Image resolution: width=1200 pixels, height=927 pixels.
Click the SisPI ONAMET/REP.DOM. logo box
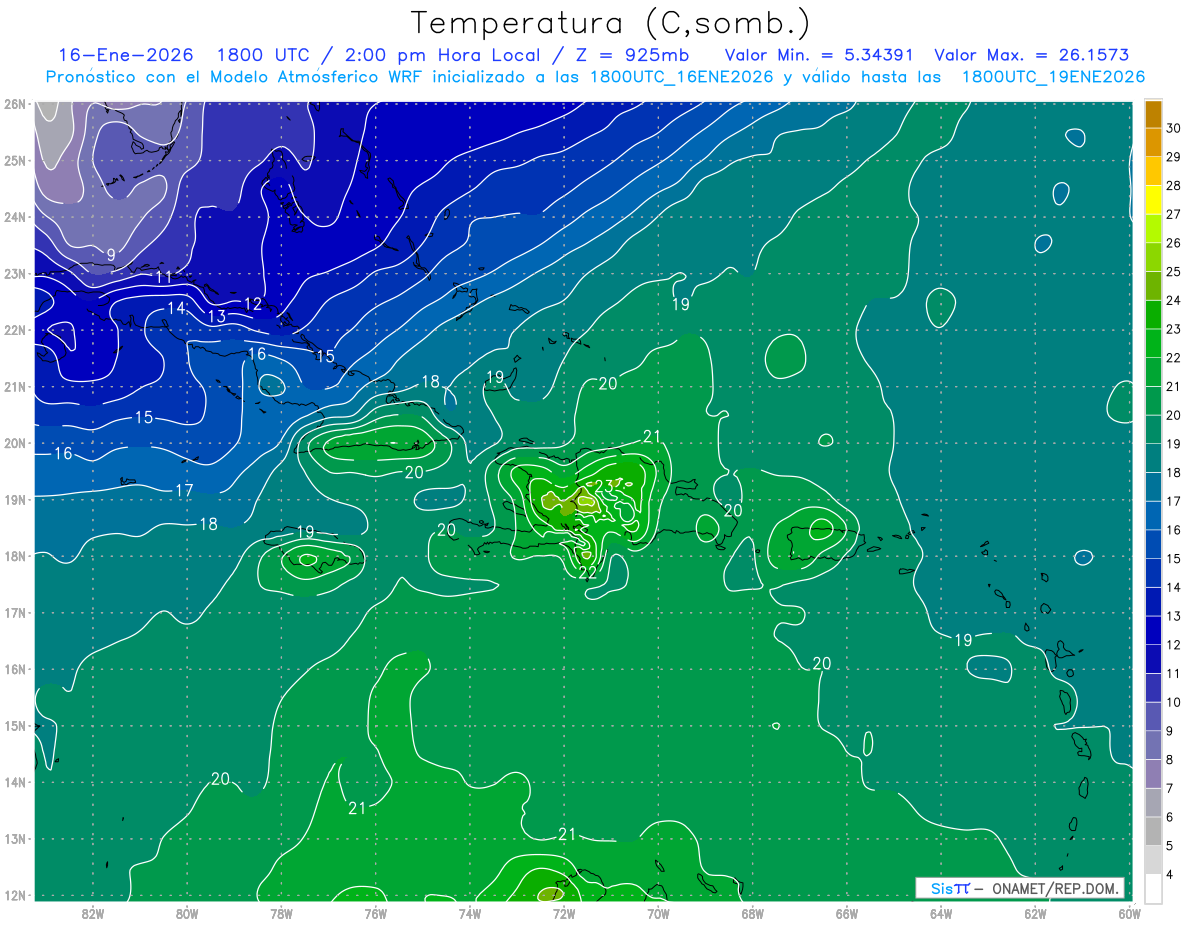(x=1020, y=888)
